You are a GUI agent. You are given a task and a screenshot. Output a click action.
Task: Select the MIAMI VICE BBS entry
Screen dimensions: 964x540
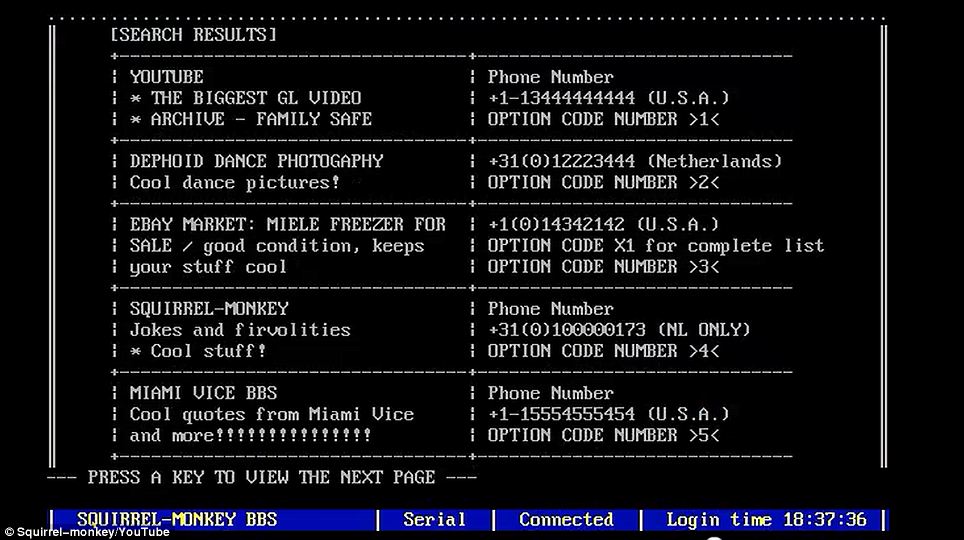(x=203, y=393)
